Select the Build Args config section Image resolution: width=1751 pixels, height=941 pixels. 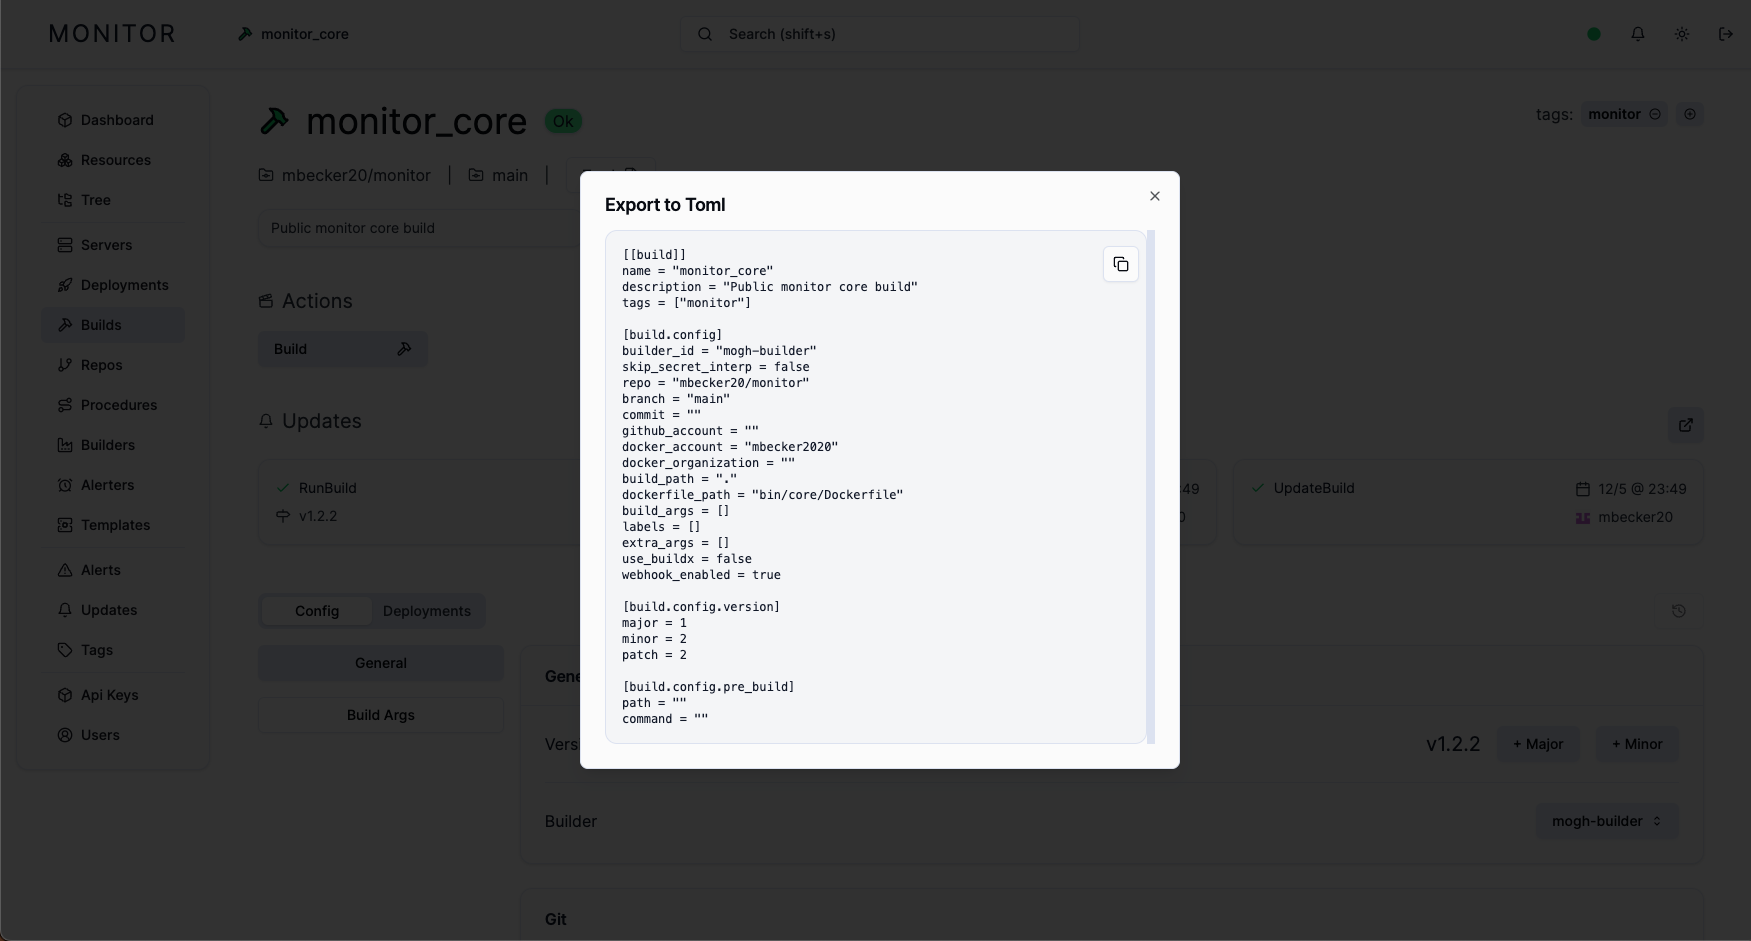click(x=381, y=715)
